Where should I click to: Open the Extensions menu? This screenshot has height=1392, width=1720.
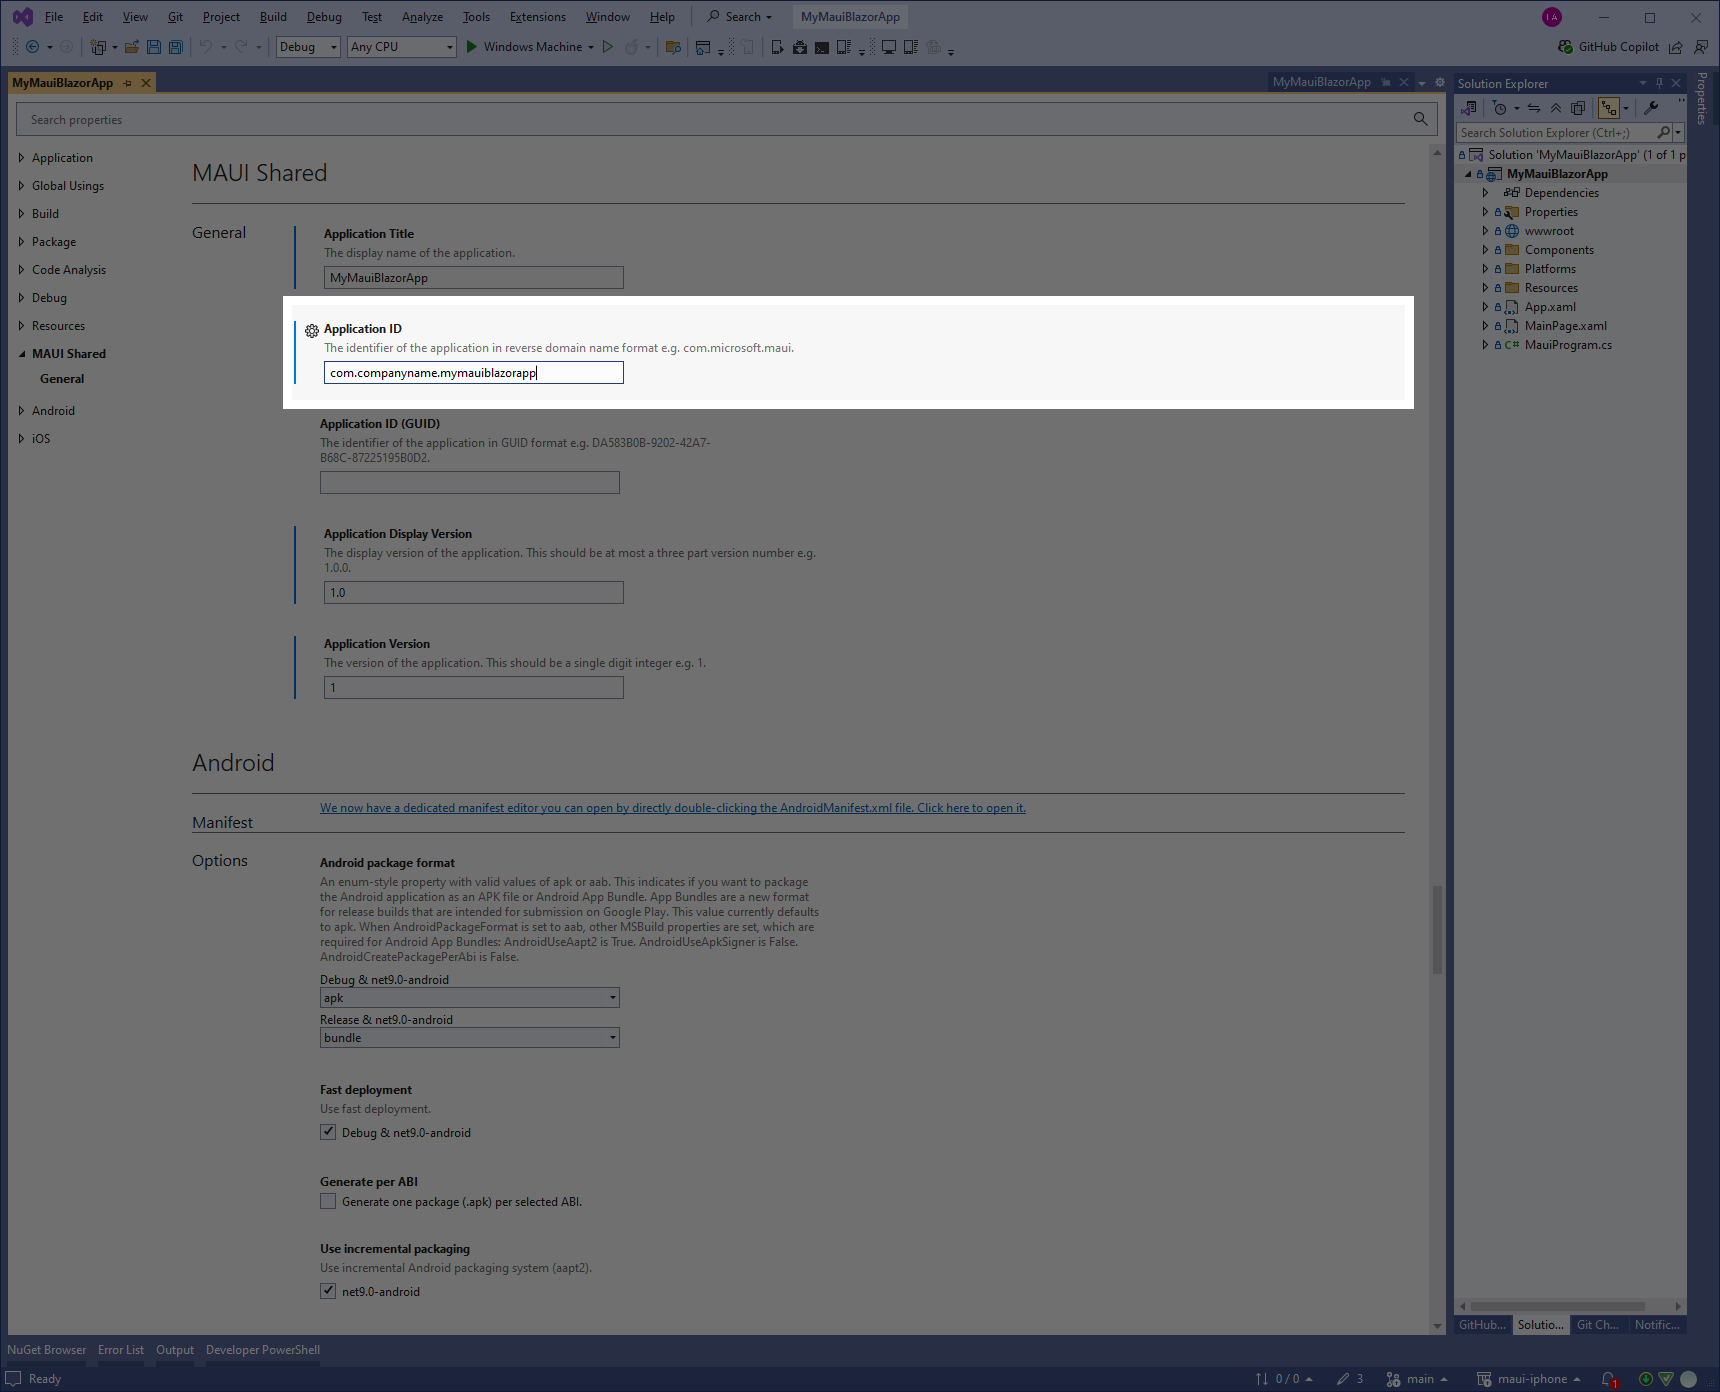538,17
